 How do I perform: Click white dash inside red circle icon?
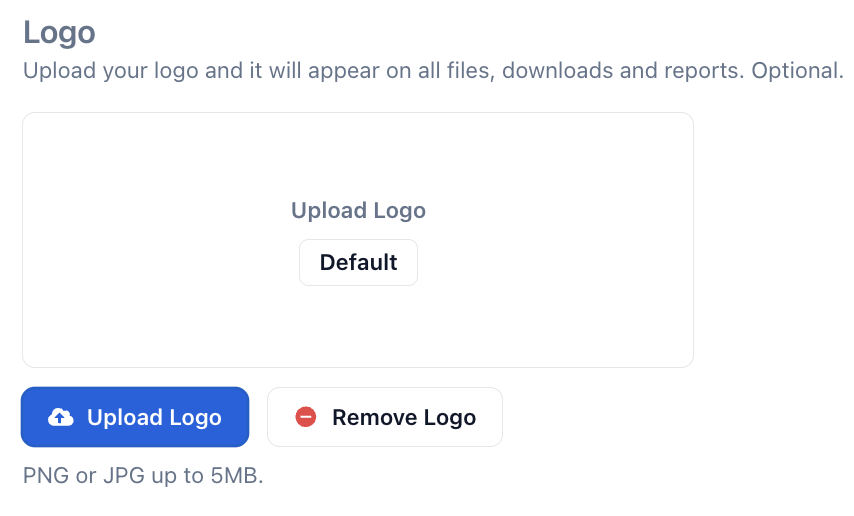coord(306,417)
